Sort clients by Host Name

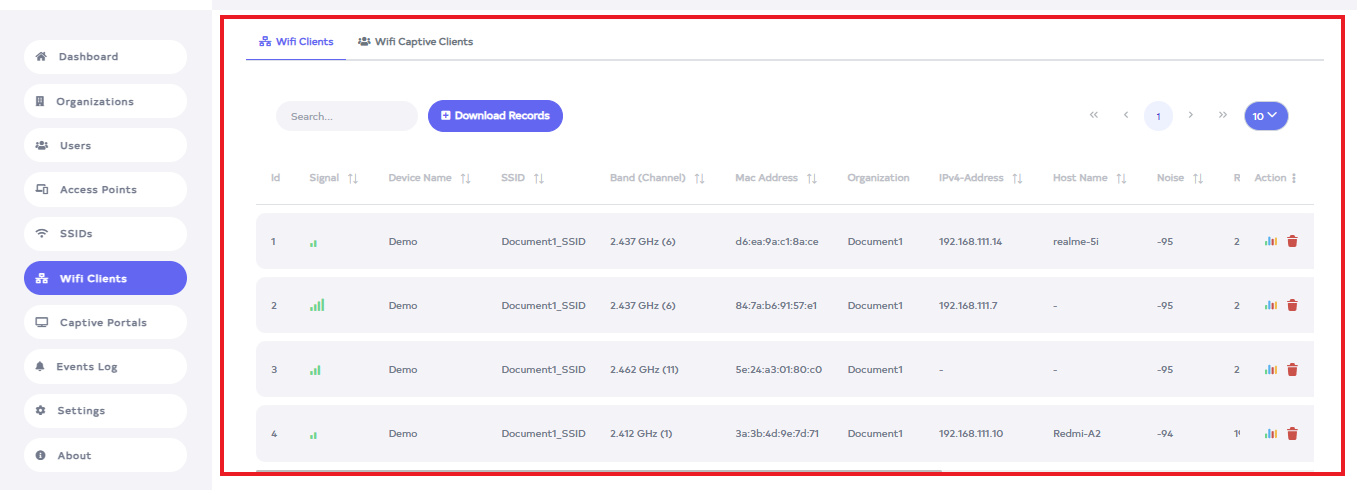1121,178
